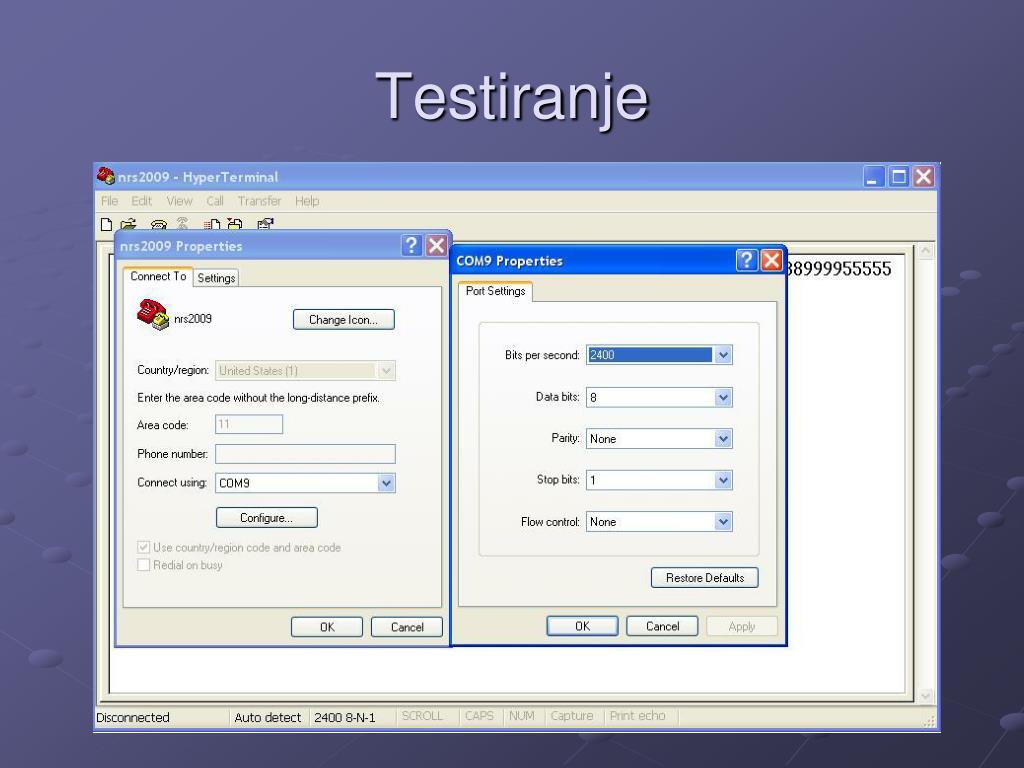The width and height of the screenshot is (1024, 768).
Task: Toggle Use country/region code and area code
Action: [x=143, y=547]
